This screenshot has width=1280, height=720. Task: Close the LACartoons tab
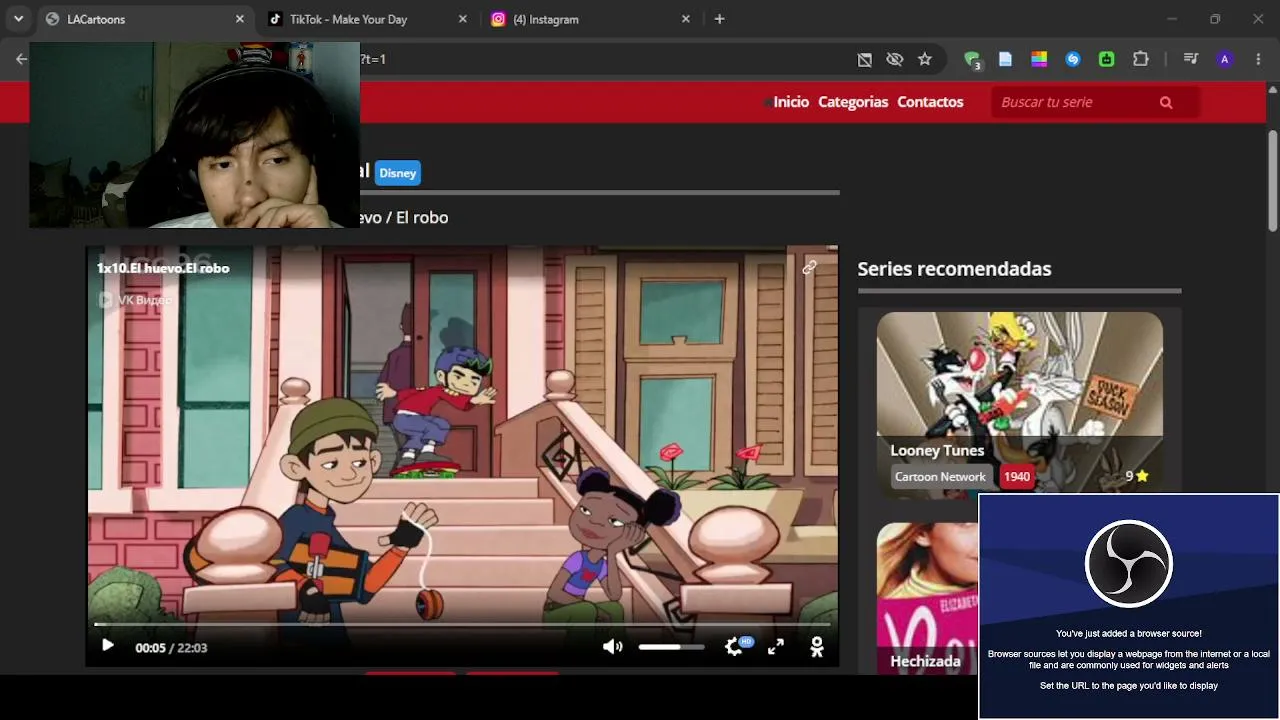pos(240,19)
